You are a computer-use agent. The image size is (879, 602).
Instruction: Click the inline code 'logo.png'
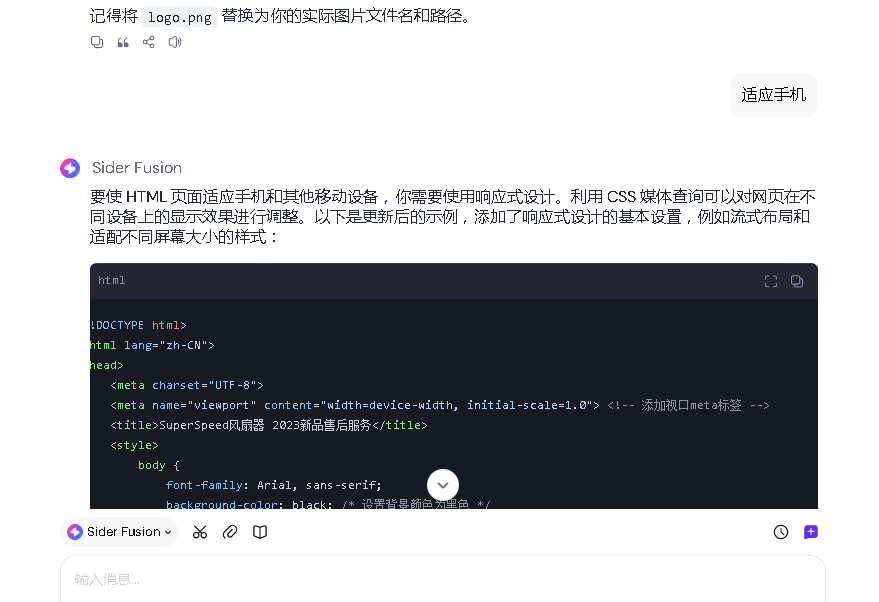coord(179,17)
